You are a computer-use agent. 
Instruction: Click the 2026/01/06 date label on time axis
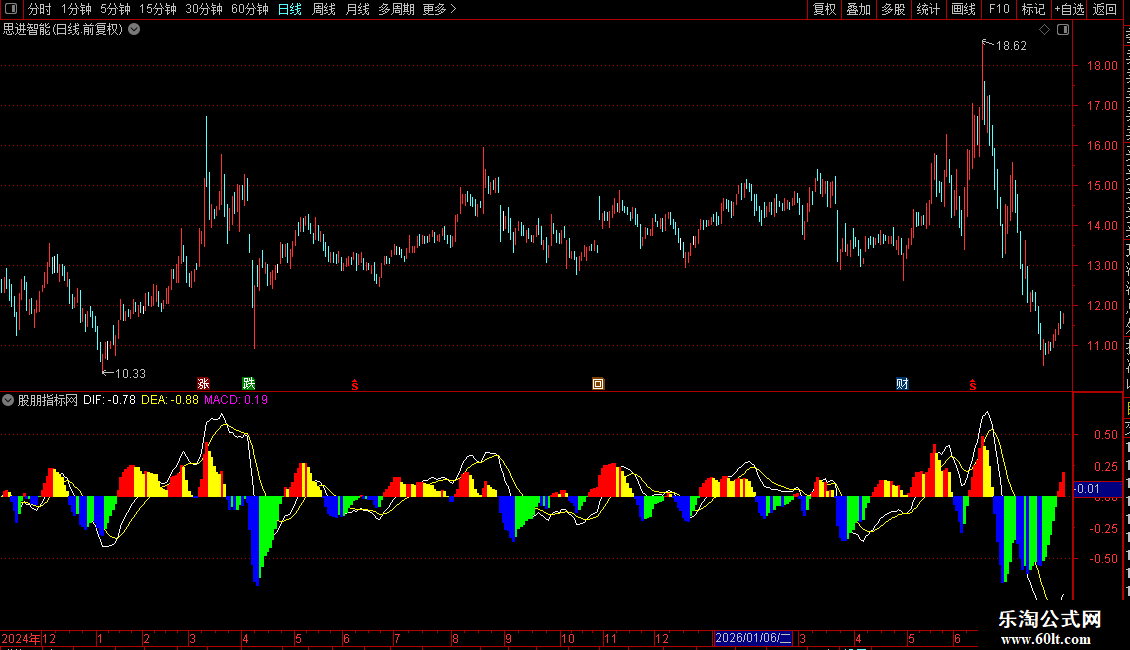pyautogui.click(x=753, y=638)
